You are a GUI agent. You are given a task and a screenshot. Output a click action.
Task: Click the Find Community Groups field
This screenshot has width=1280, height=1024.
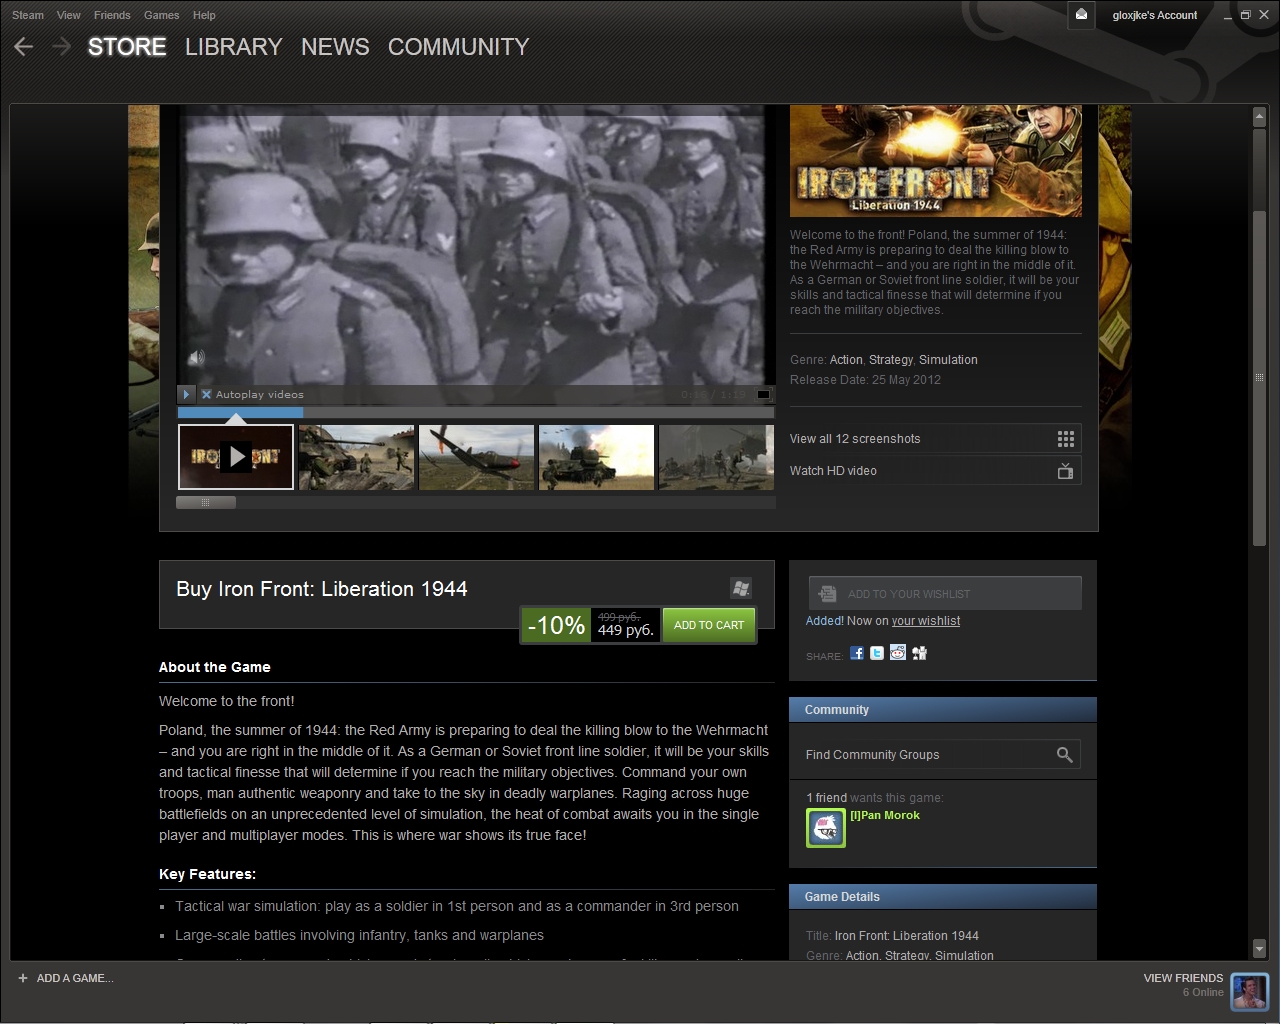point(942,755)
